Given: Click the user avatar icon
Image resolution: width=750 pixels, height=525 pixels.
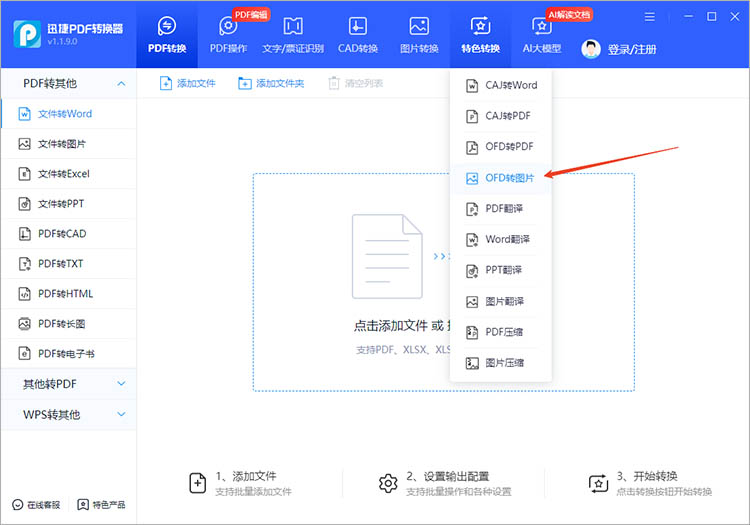Looking at the screenshot, I should pyautogui.click(x=591, y=49).
